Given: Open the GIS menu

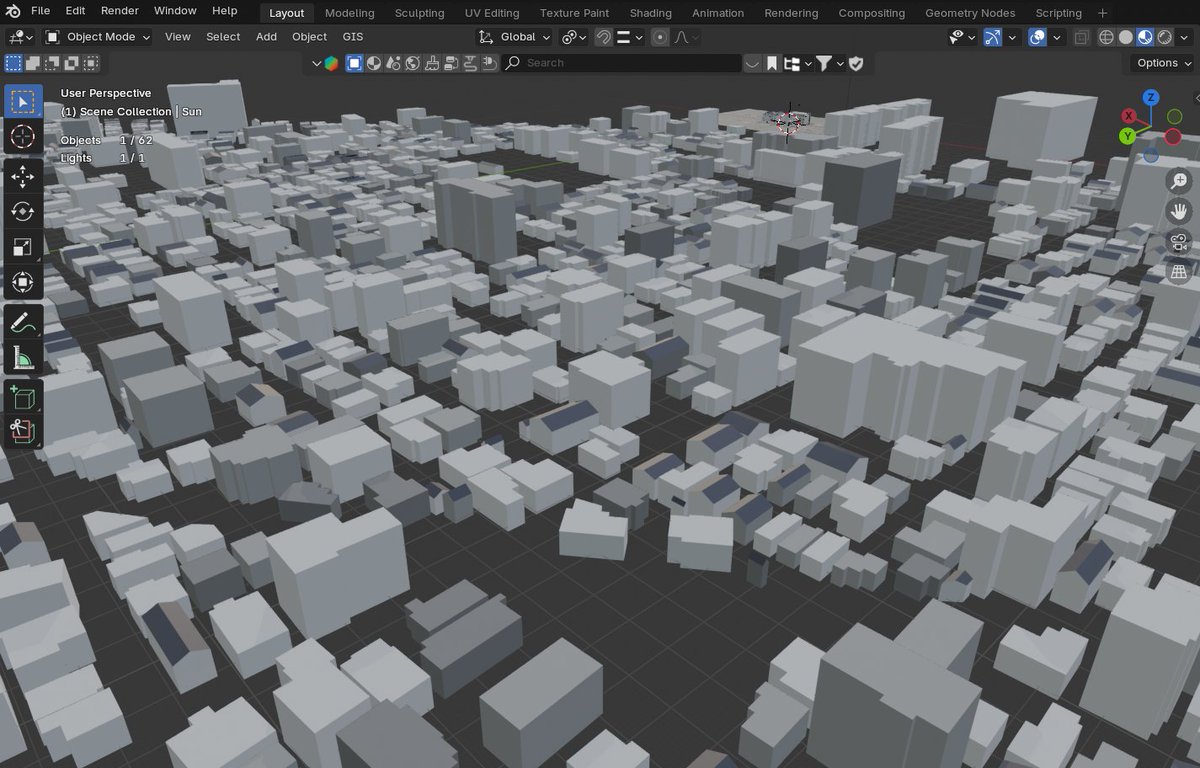Looking at the screenshot, I should pos(353,37).
